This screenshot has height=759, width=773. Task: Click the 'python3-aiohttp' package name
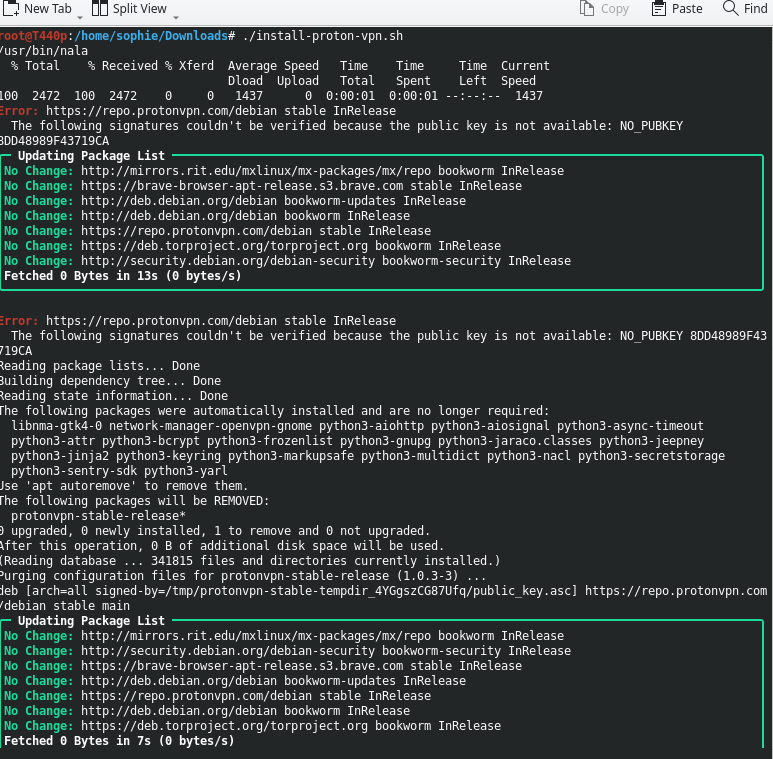371,426
